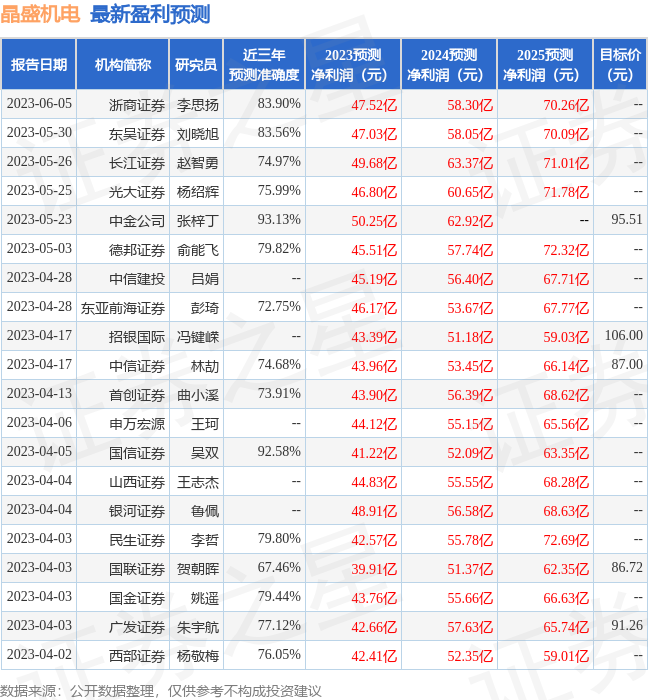This screenshot has height=700, width=648.
Task: Click the institution 招银国际
Action: (x=137, y=338)
